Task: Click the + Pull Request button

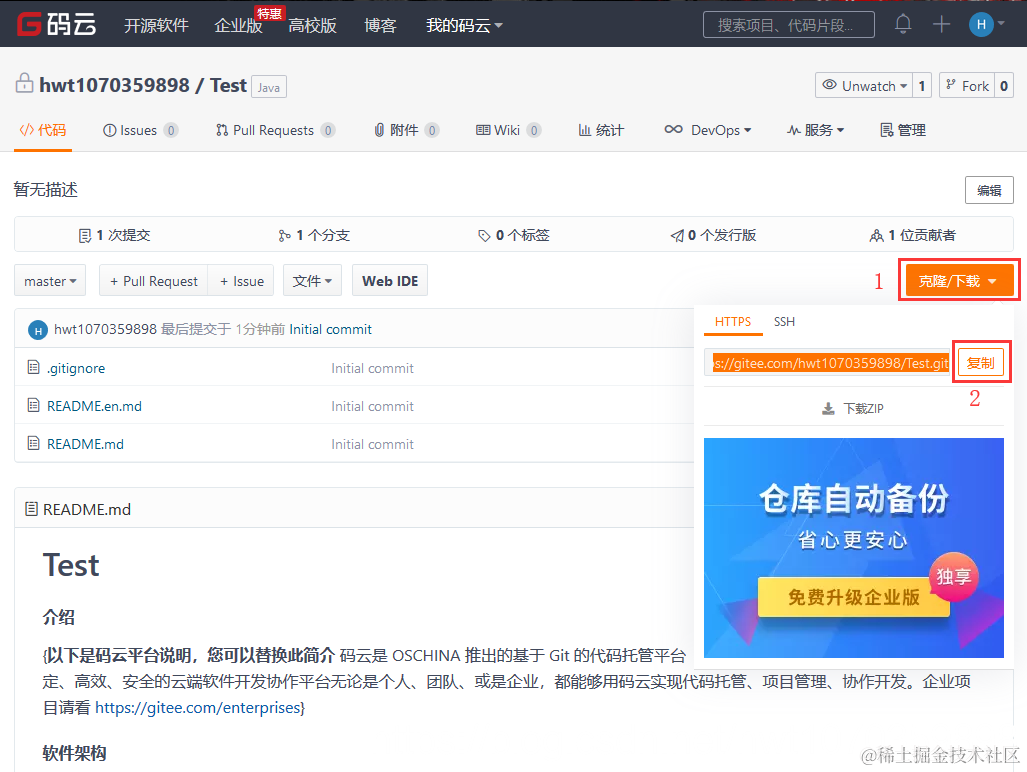Action: click(153, 281)
